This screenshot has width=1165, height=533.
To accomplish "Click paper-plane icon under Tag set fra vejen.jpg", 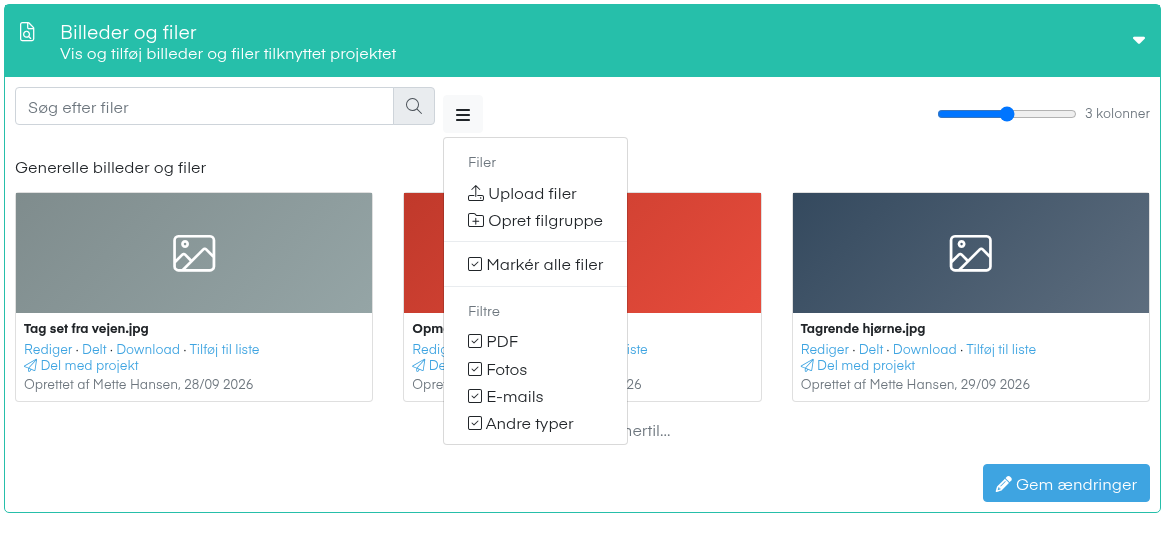I will coord(30,366).
